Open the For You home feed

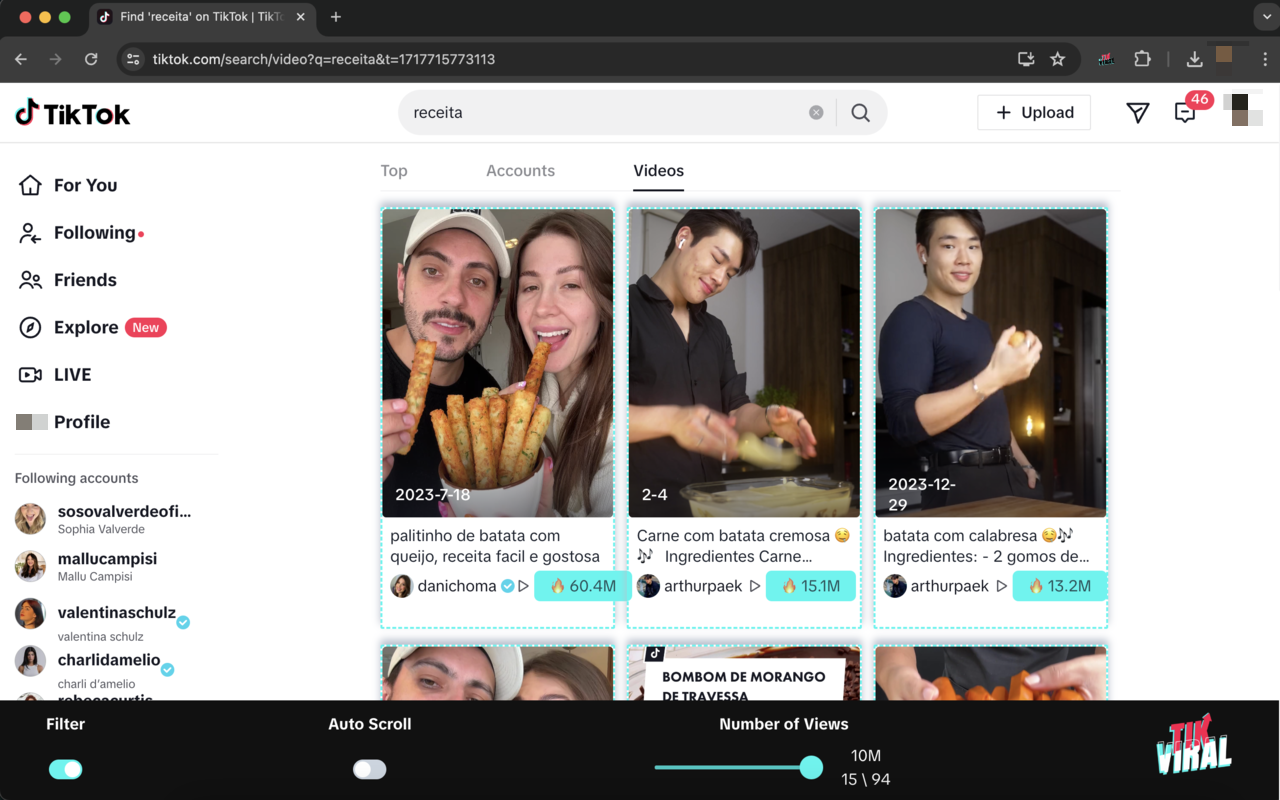pos(85,185)
